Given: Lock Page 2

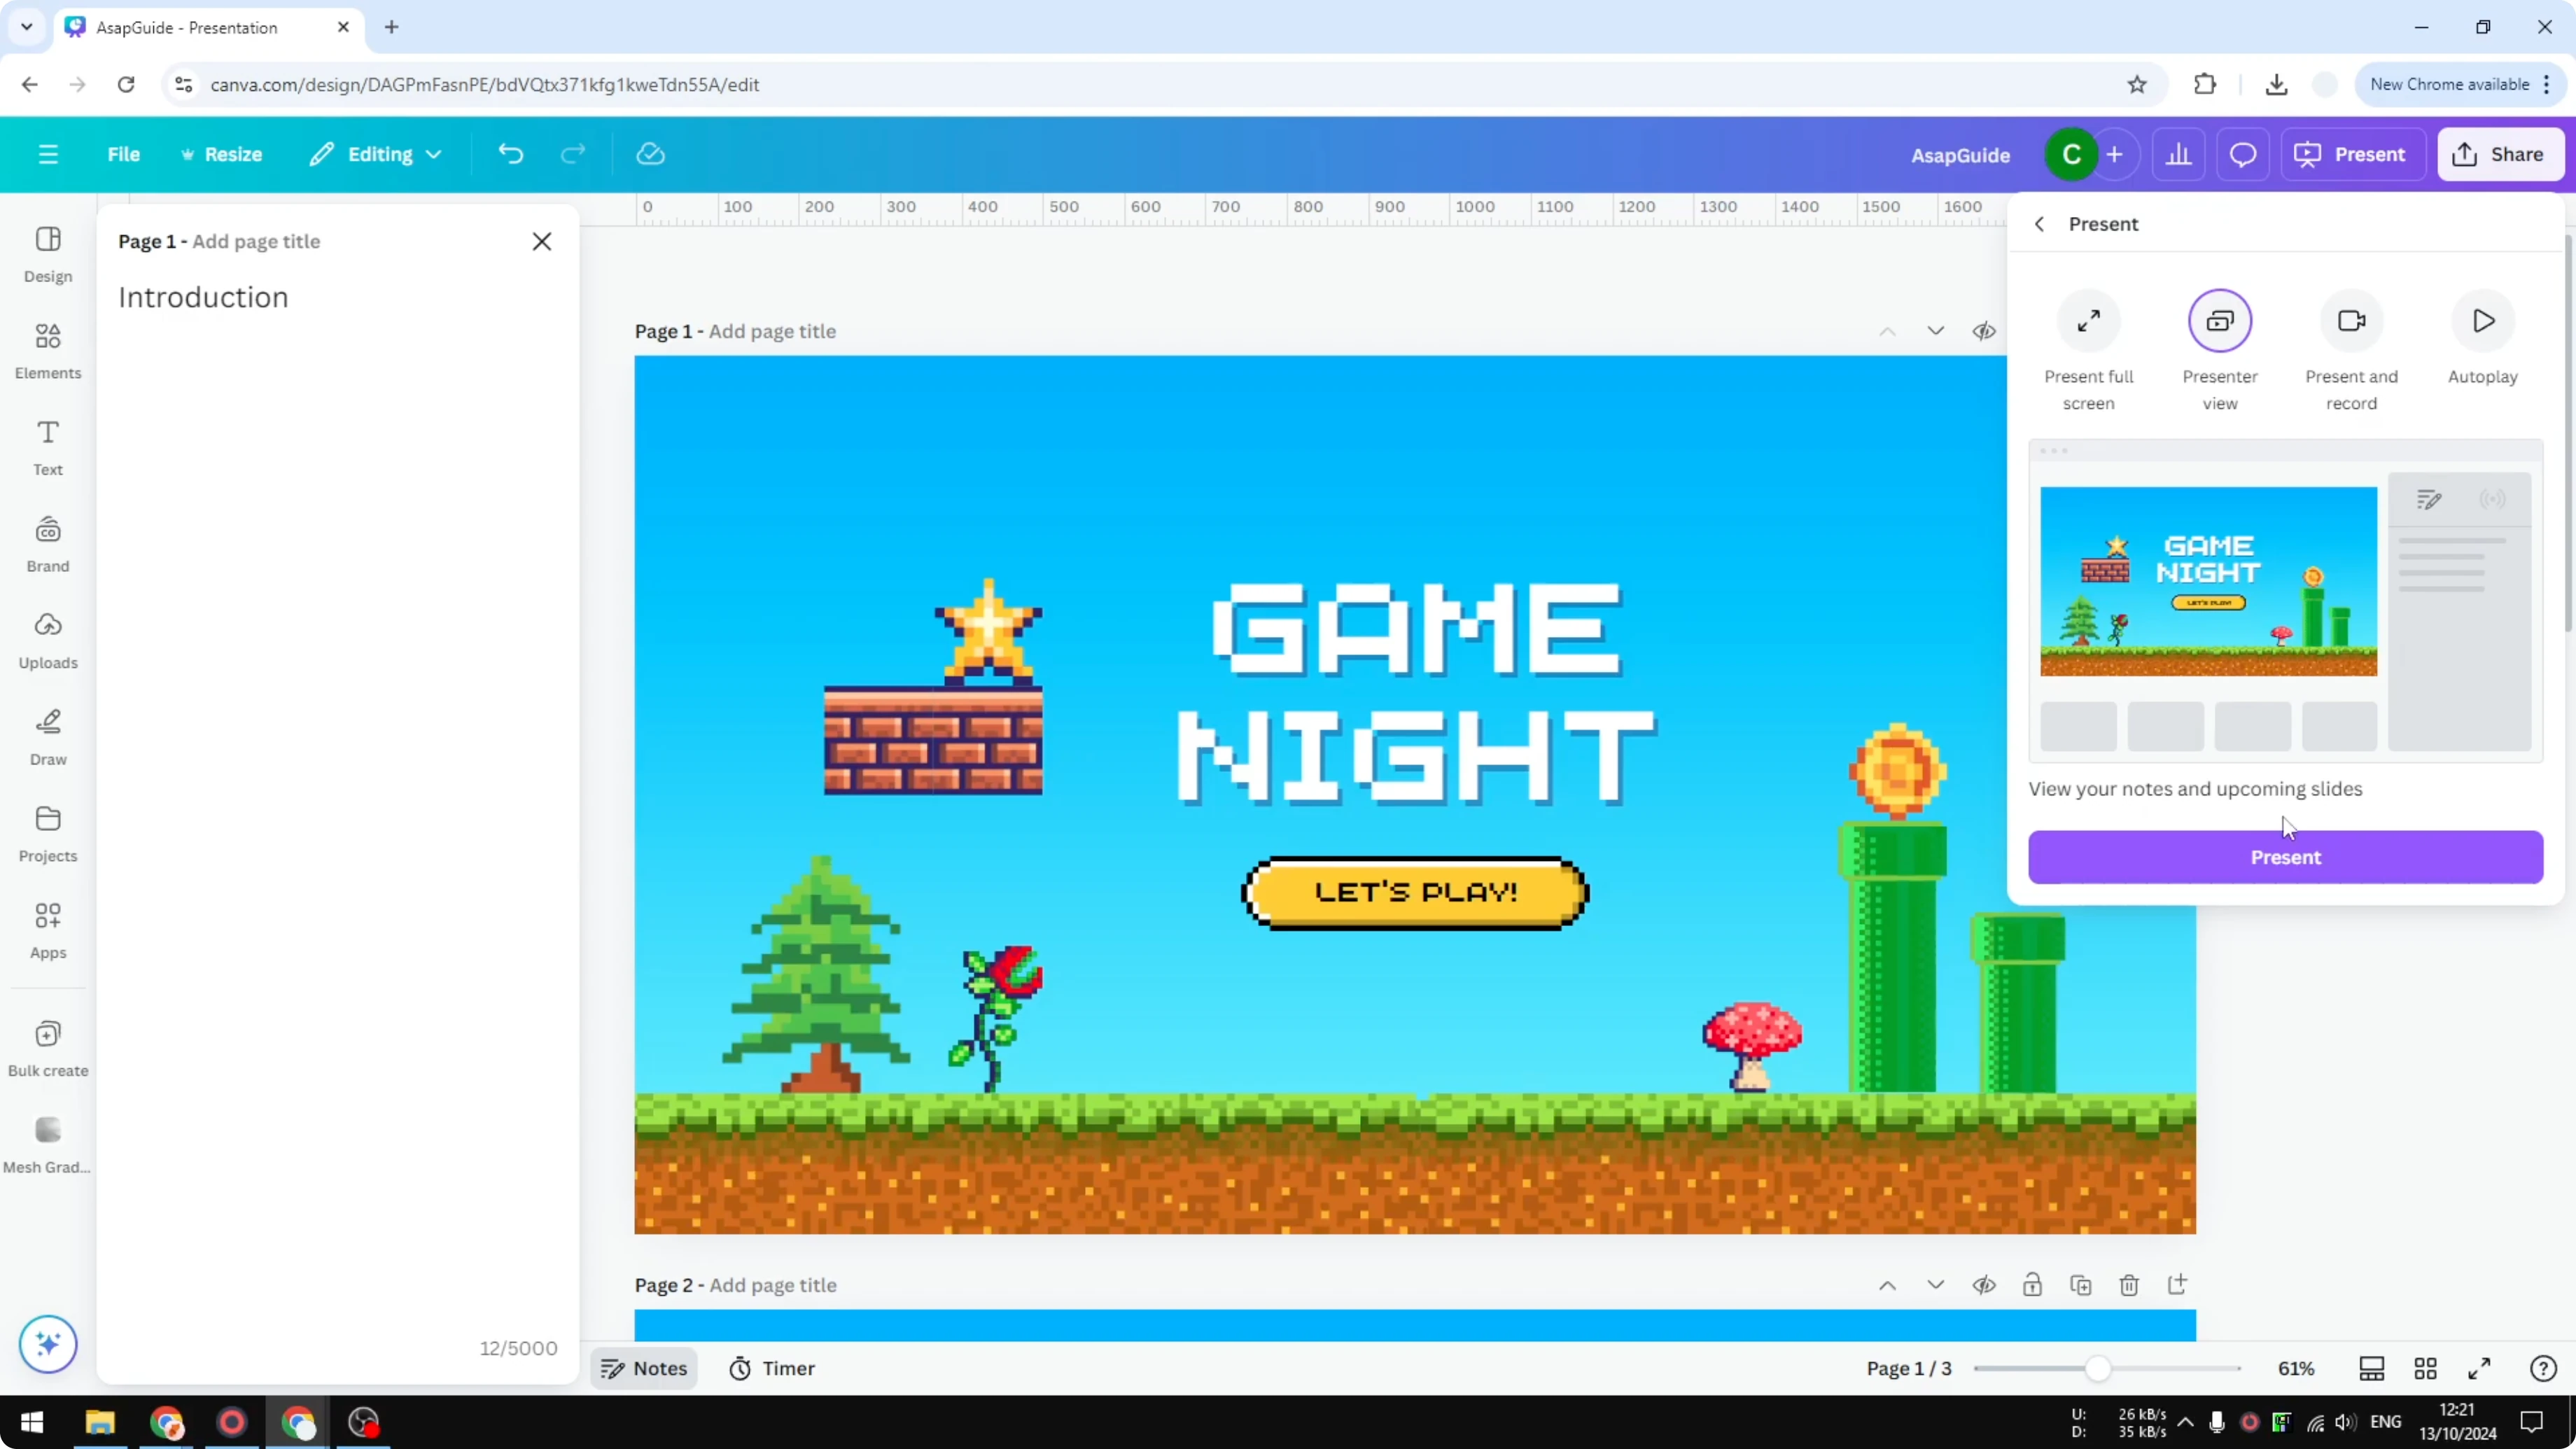Looking at the screenshot, I should coord(2032,1285).
